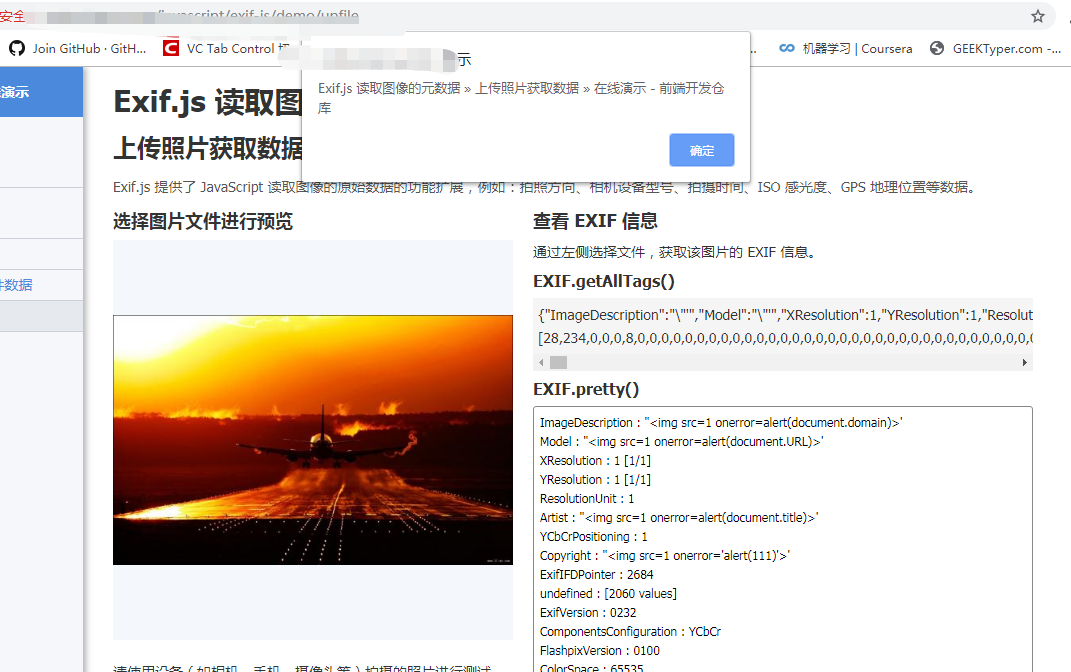Click the right scroll arrow of the getAllTags box
The width and height of the screenshot is (1071, 672).
[1025, 362]
